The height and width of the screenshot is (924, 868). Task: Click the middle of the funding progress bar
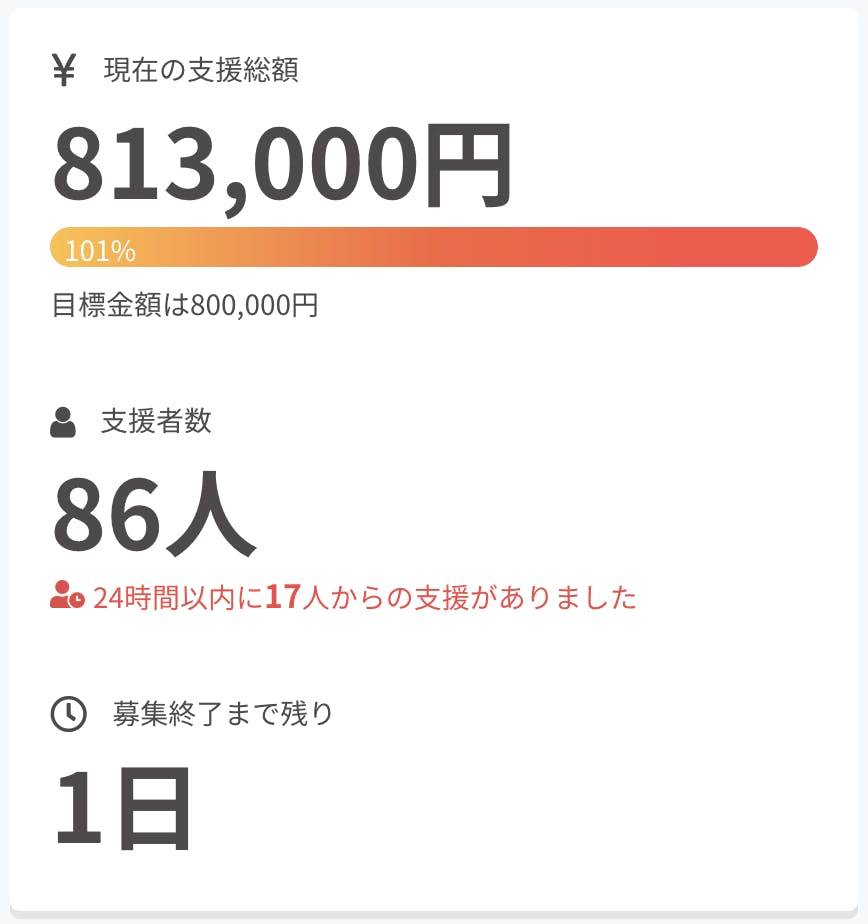click(434, 247)
